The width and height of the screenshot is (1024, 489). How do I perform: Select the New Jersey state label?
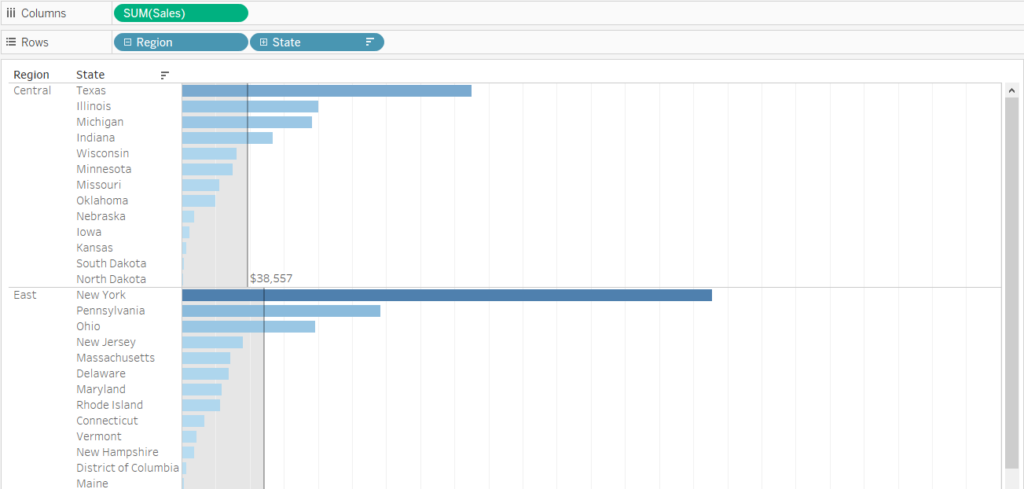click(106, 342)
